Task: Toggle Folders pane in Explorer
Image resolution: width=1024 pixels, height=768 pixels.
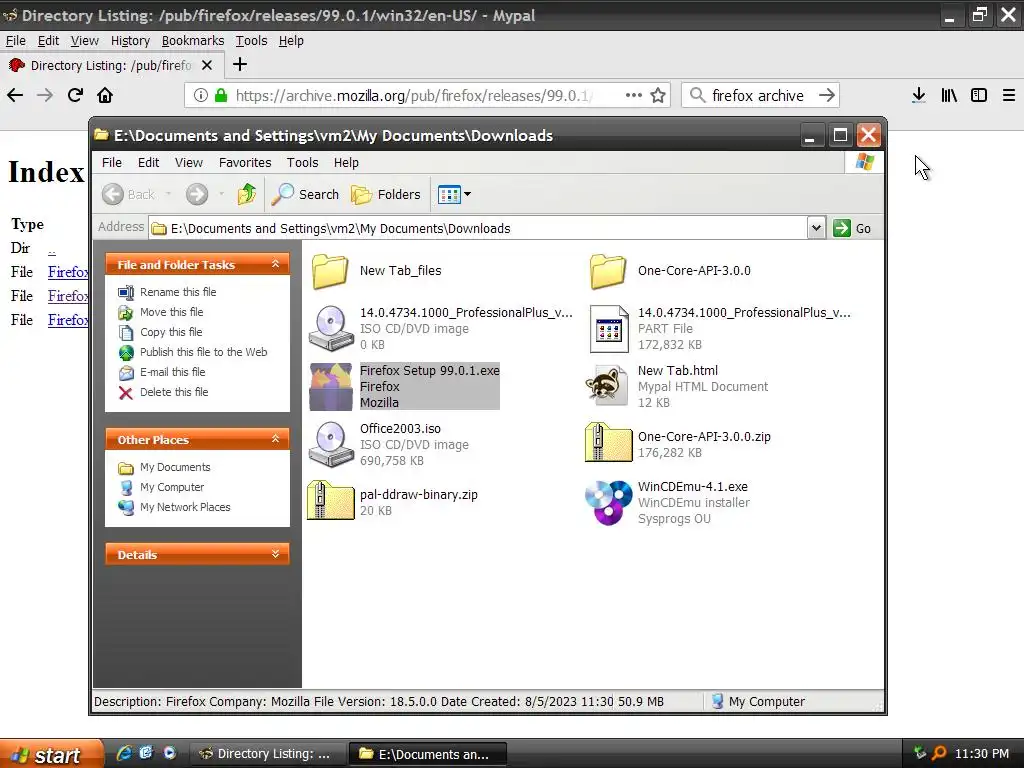Action: [x=386, y=194]
